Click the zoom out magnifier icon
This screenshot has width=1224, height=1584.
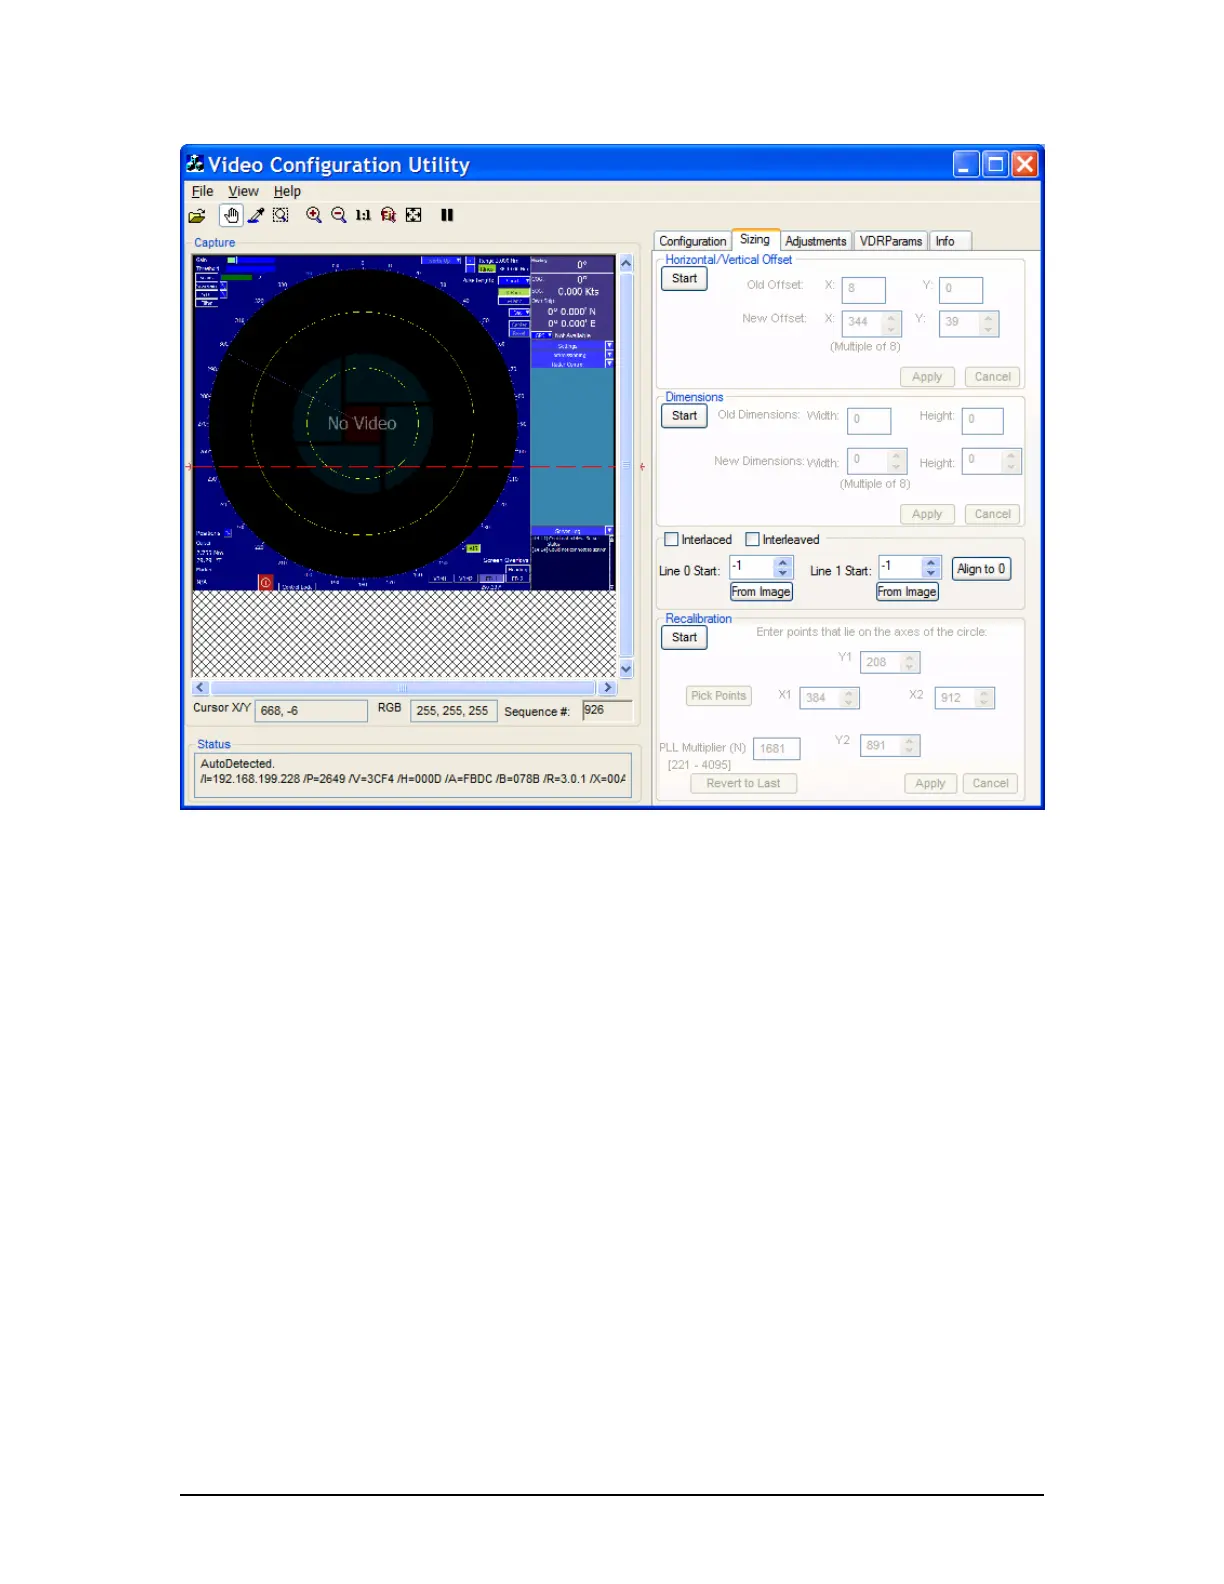(x=339, y=215)
